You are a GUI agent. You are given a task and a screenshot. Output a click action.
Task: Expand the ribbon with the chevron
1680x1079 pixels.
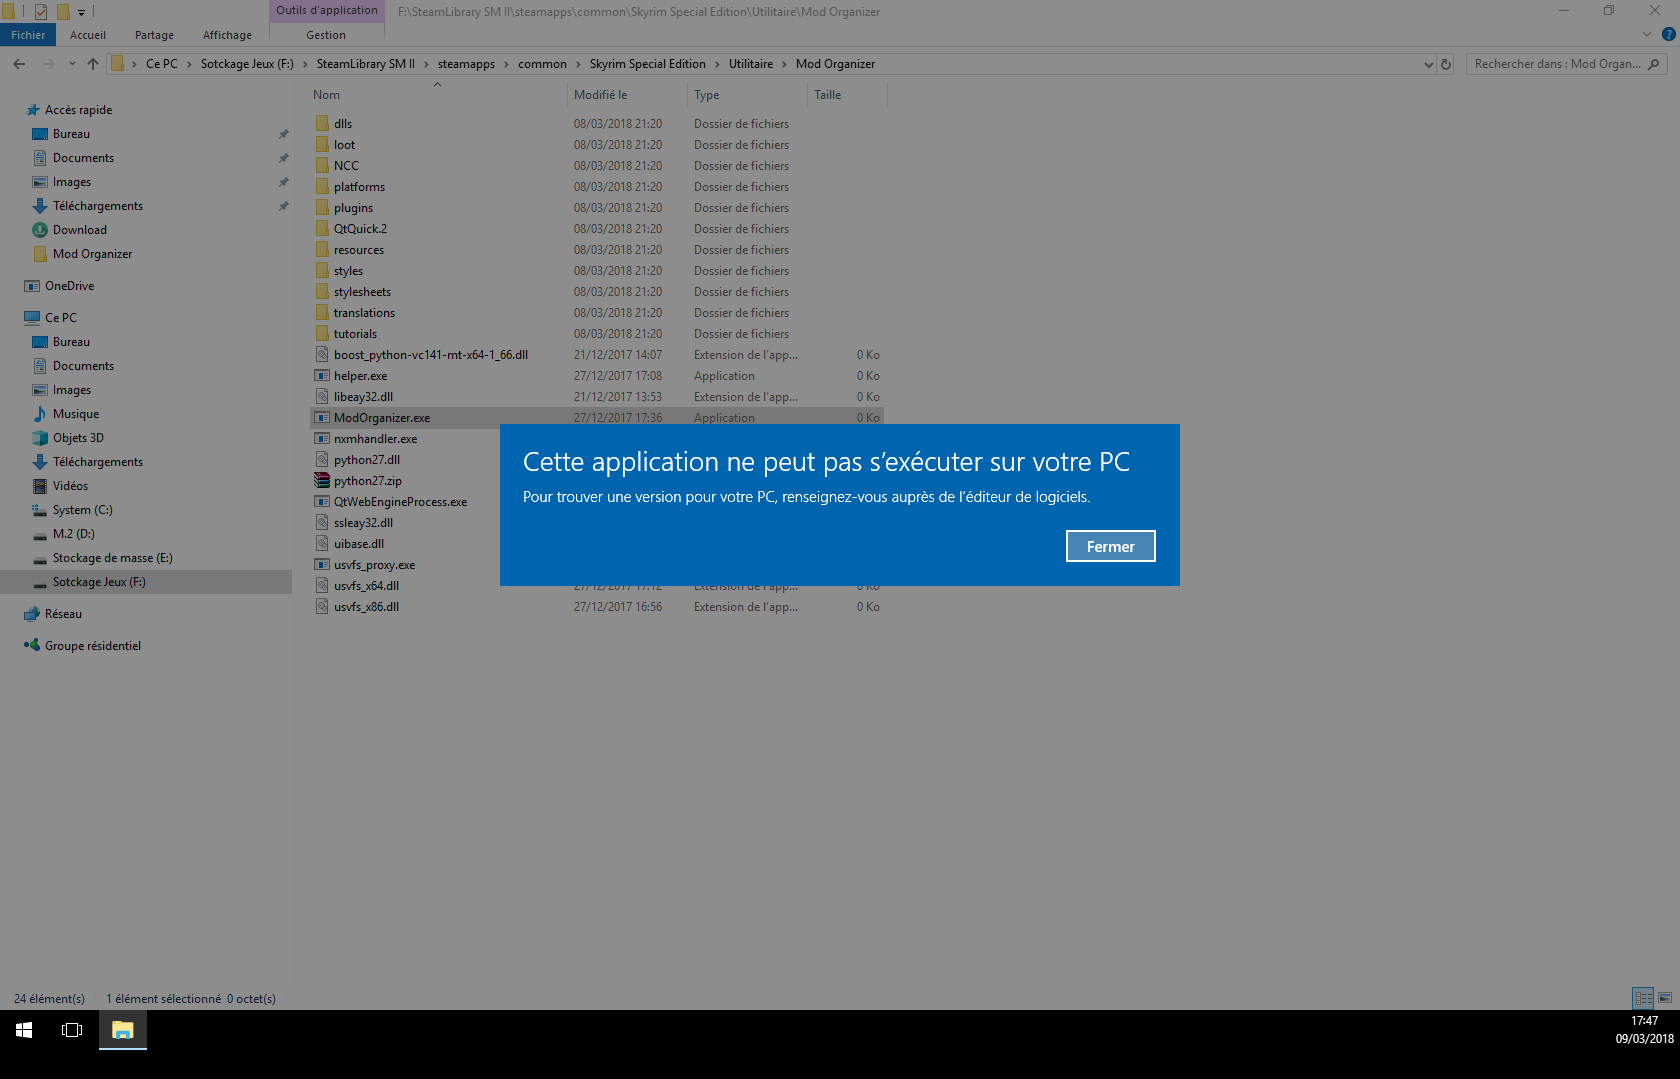1647,34
